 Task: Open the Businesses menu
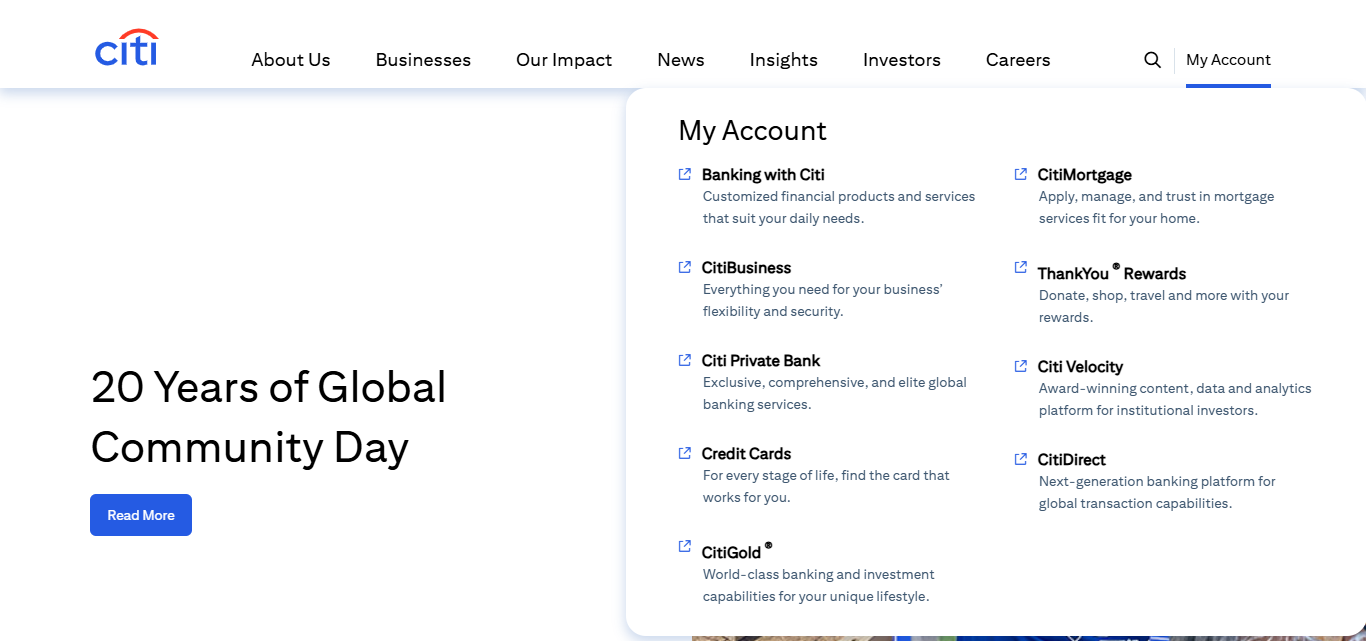click(423, 60)
